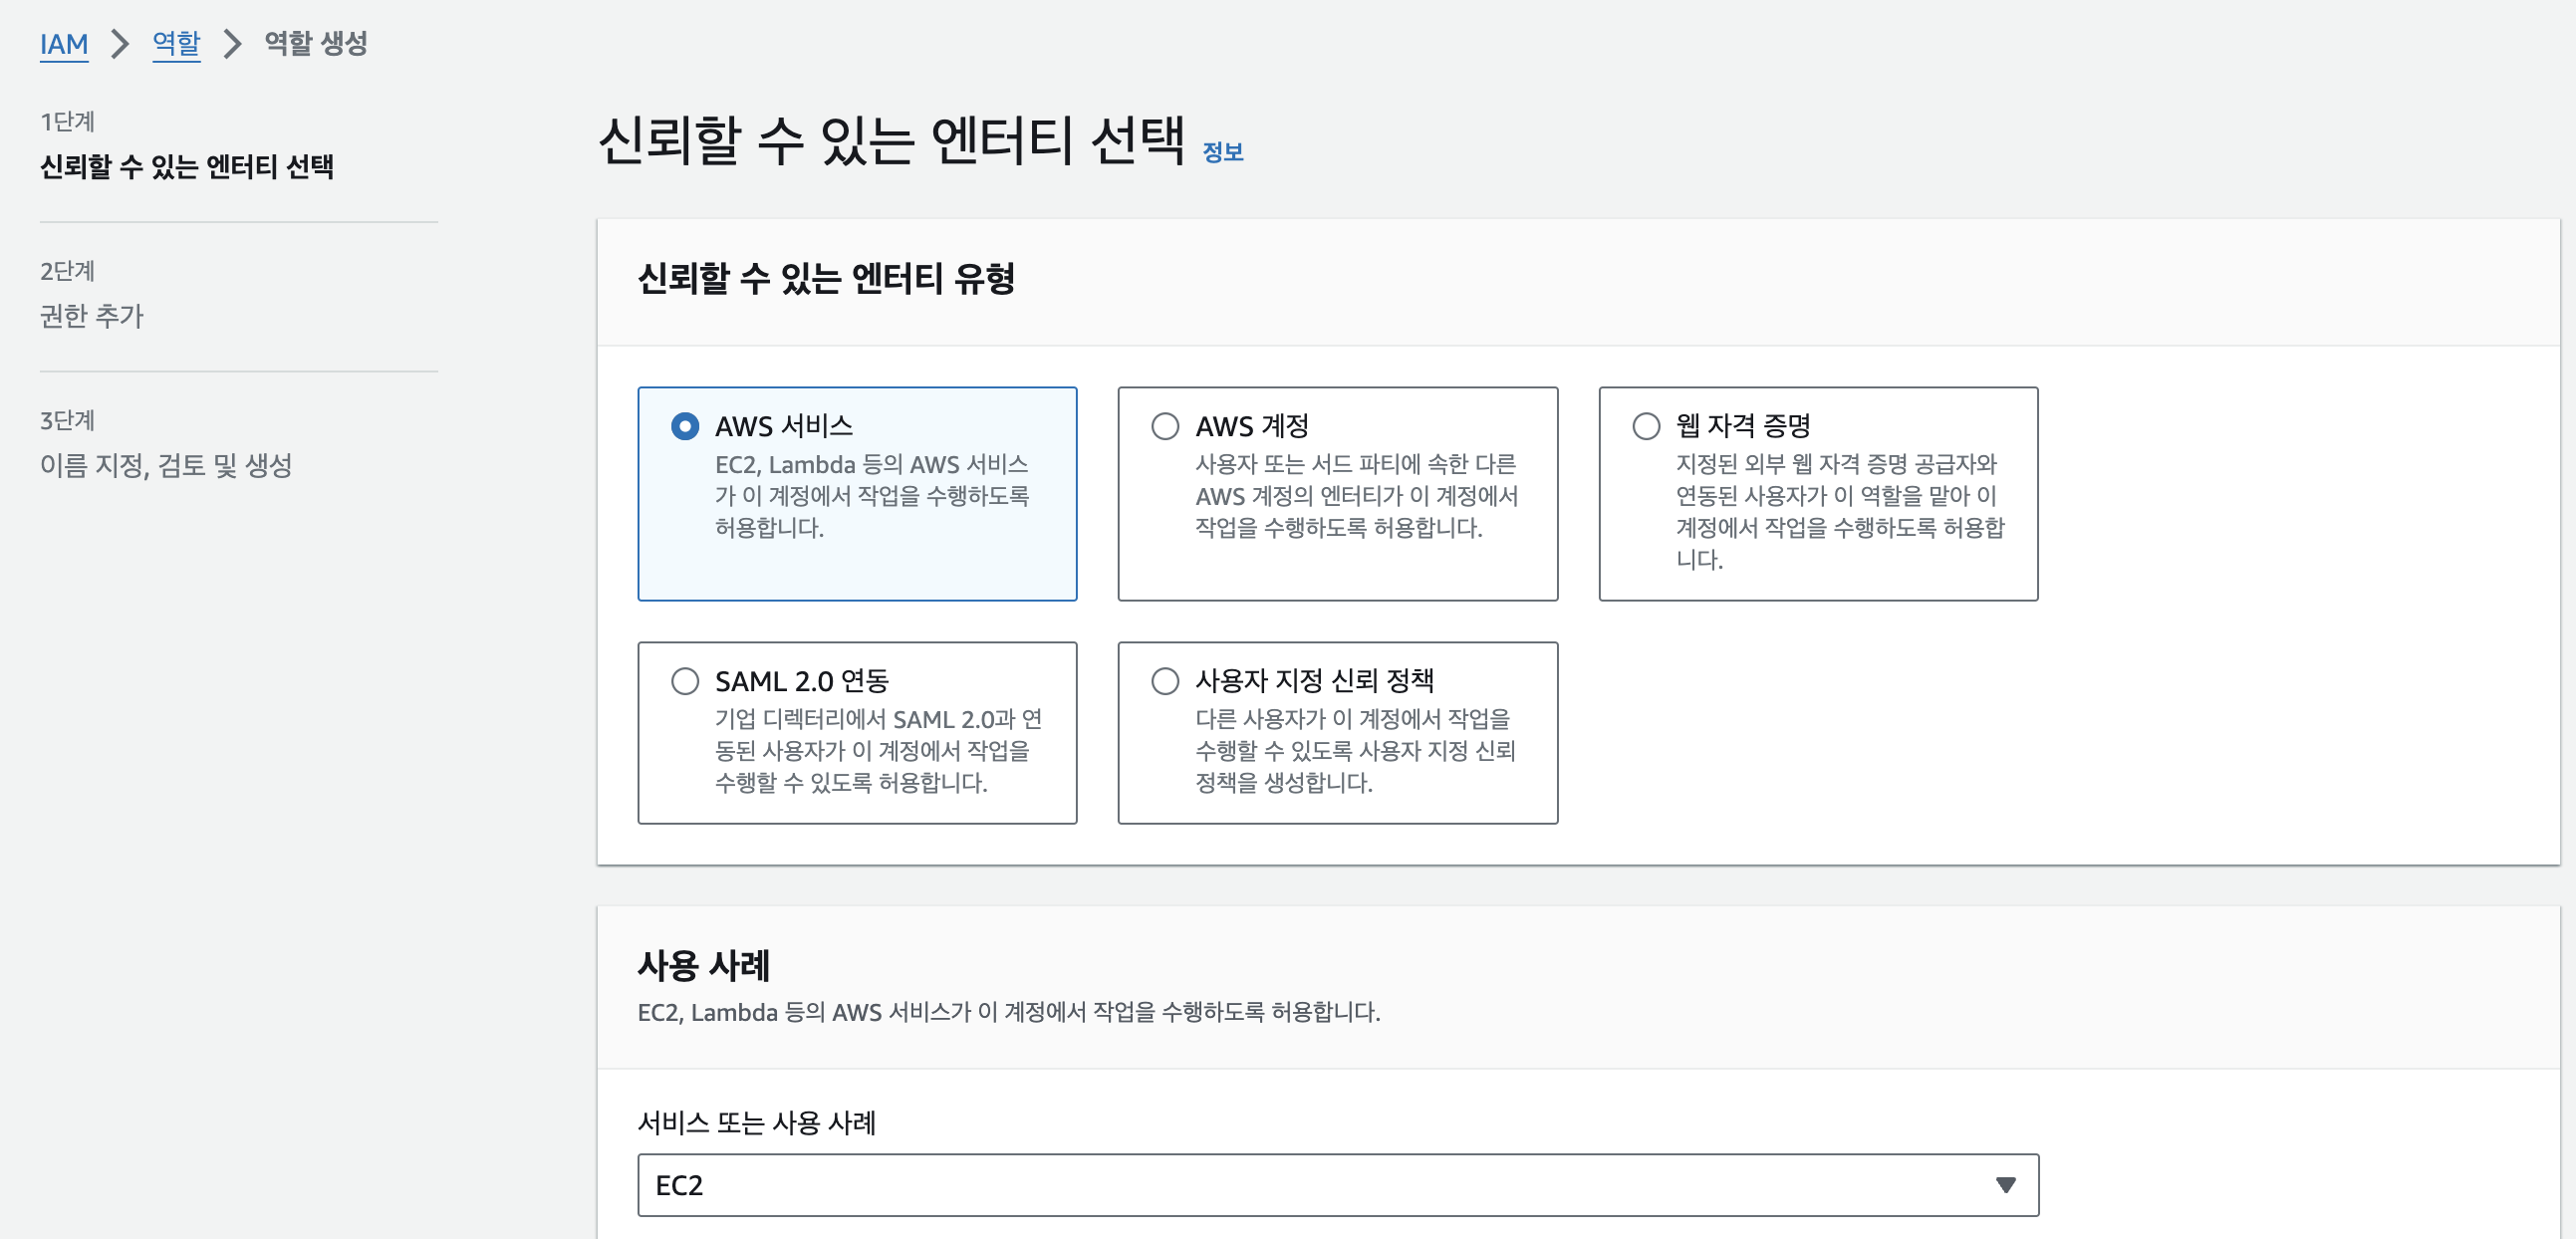Go to 역할 breadcrumb link
This screenshot has height=1239, width=2576.
click(176, 44)
